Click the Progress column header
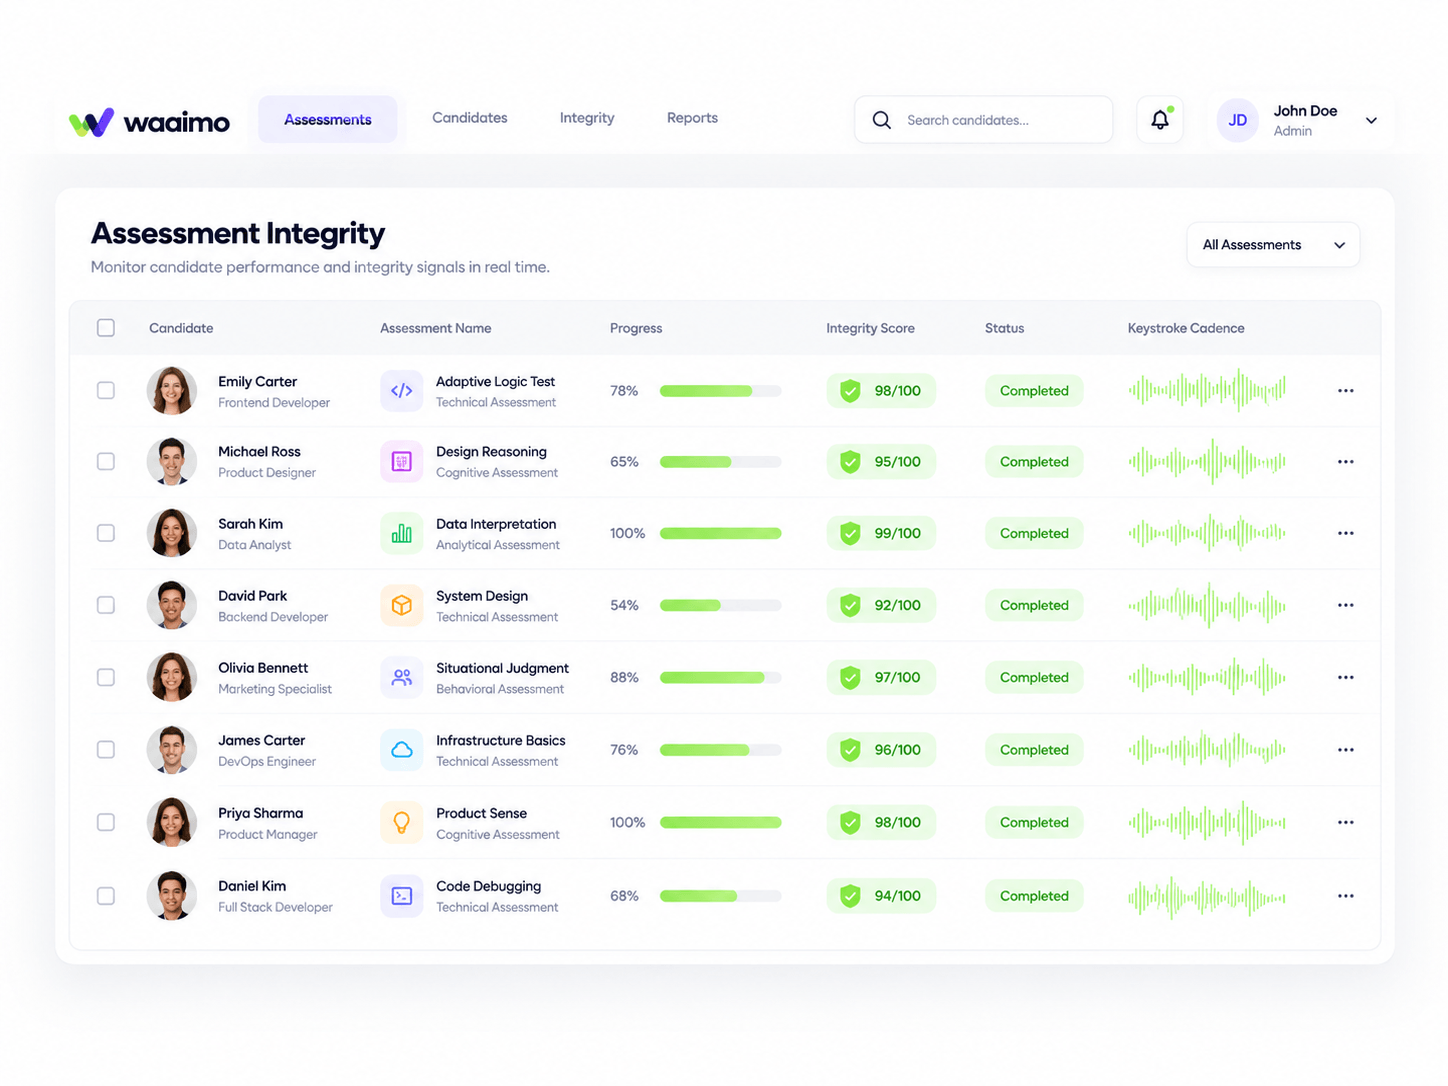1448x1086 pixels. coord(636,328)
